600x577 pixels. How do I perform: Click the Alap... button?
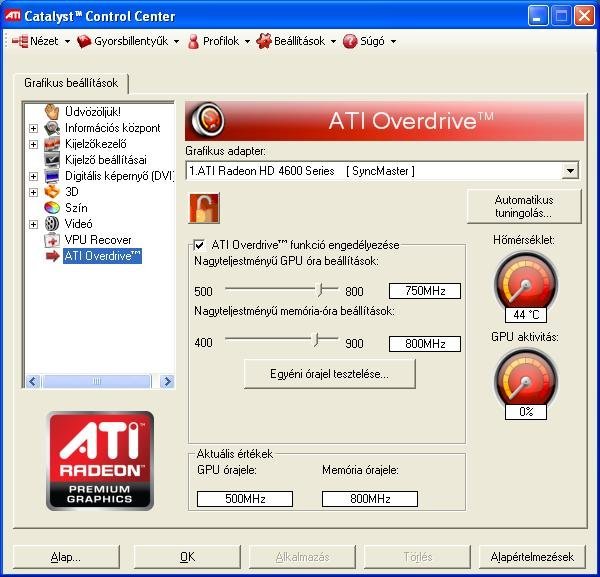click(x=66, y=557)
